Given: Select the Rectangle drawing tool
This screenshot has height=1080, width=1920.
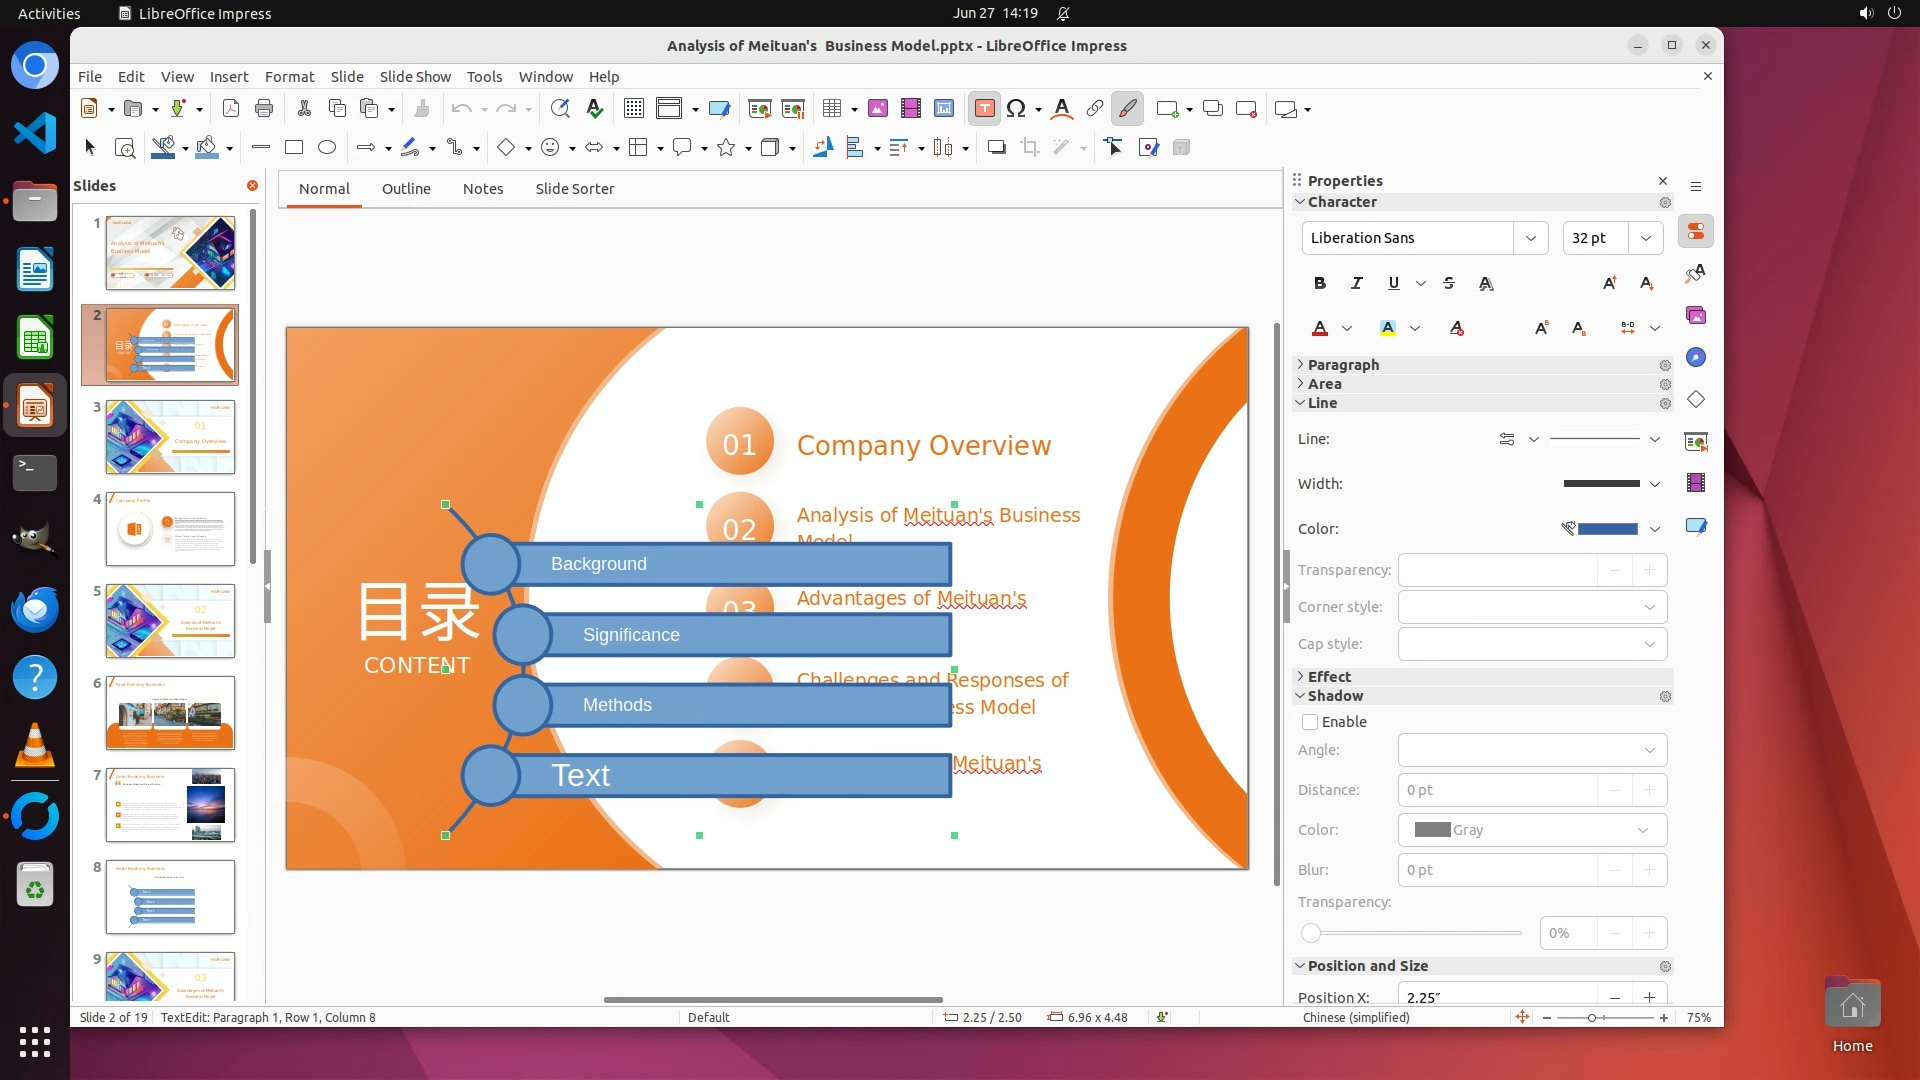Looking at the screenshot, I should (x=294, y=148).
